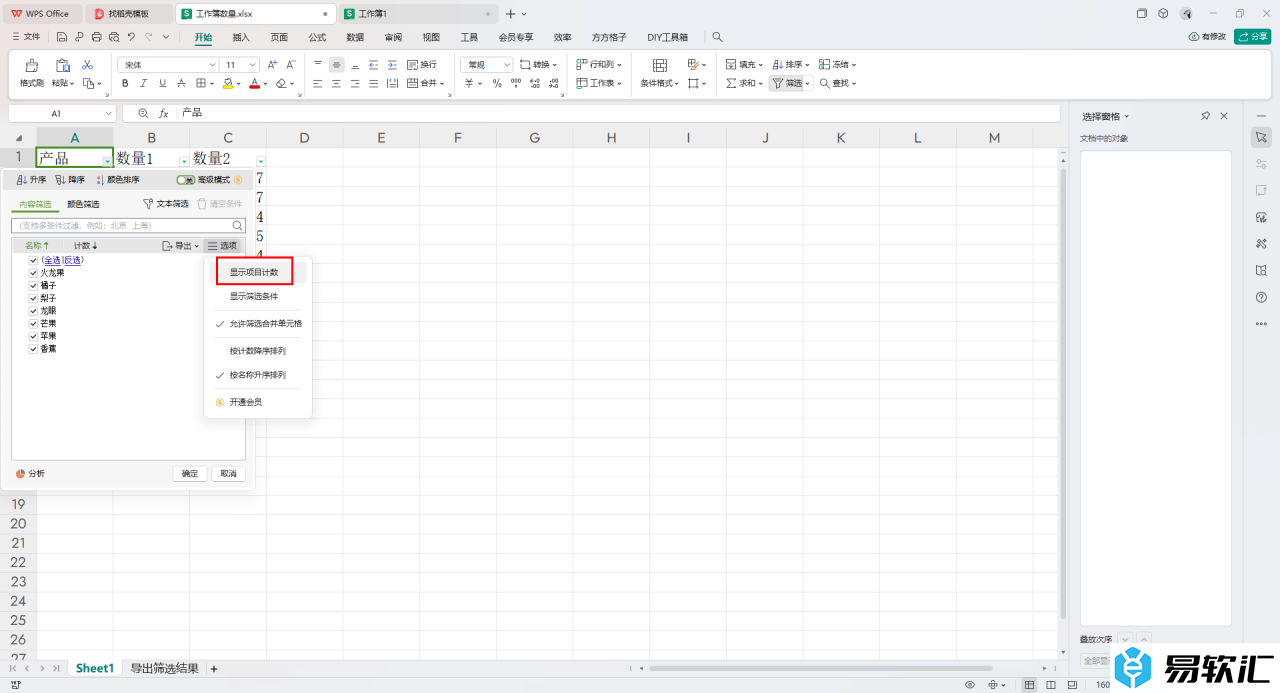
Task: Click the 确定 button
Action: point(190,474)
